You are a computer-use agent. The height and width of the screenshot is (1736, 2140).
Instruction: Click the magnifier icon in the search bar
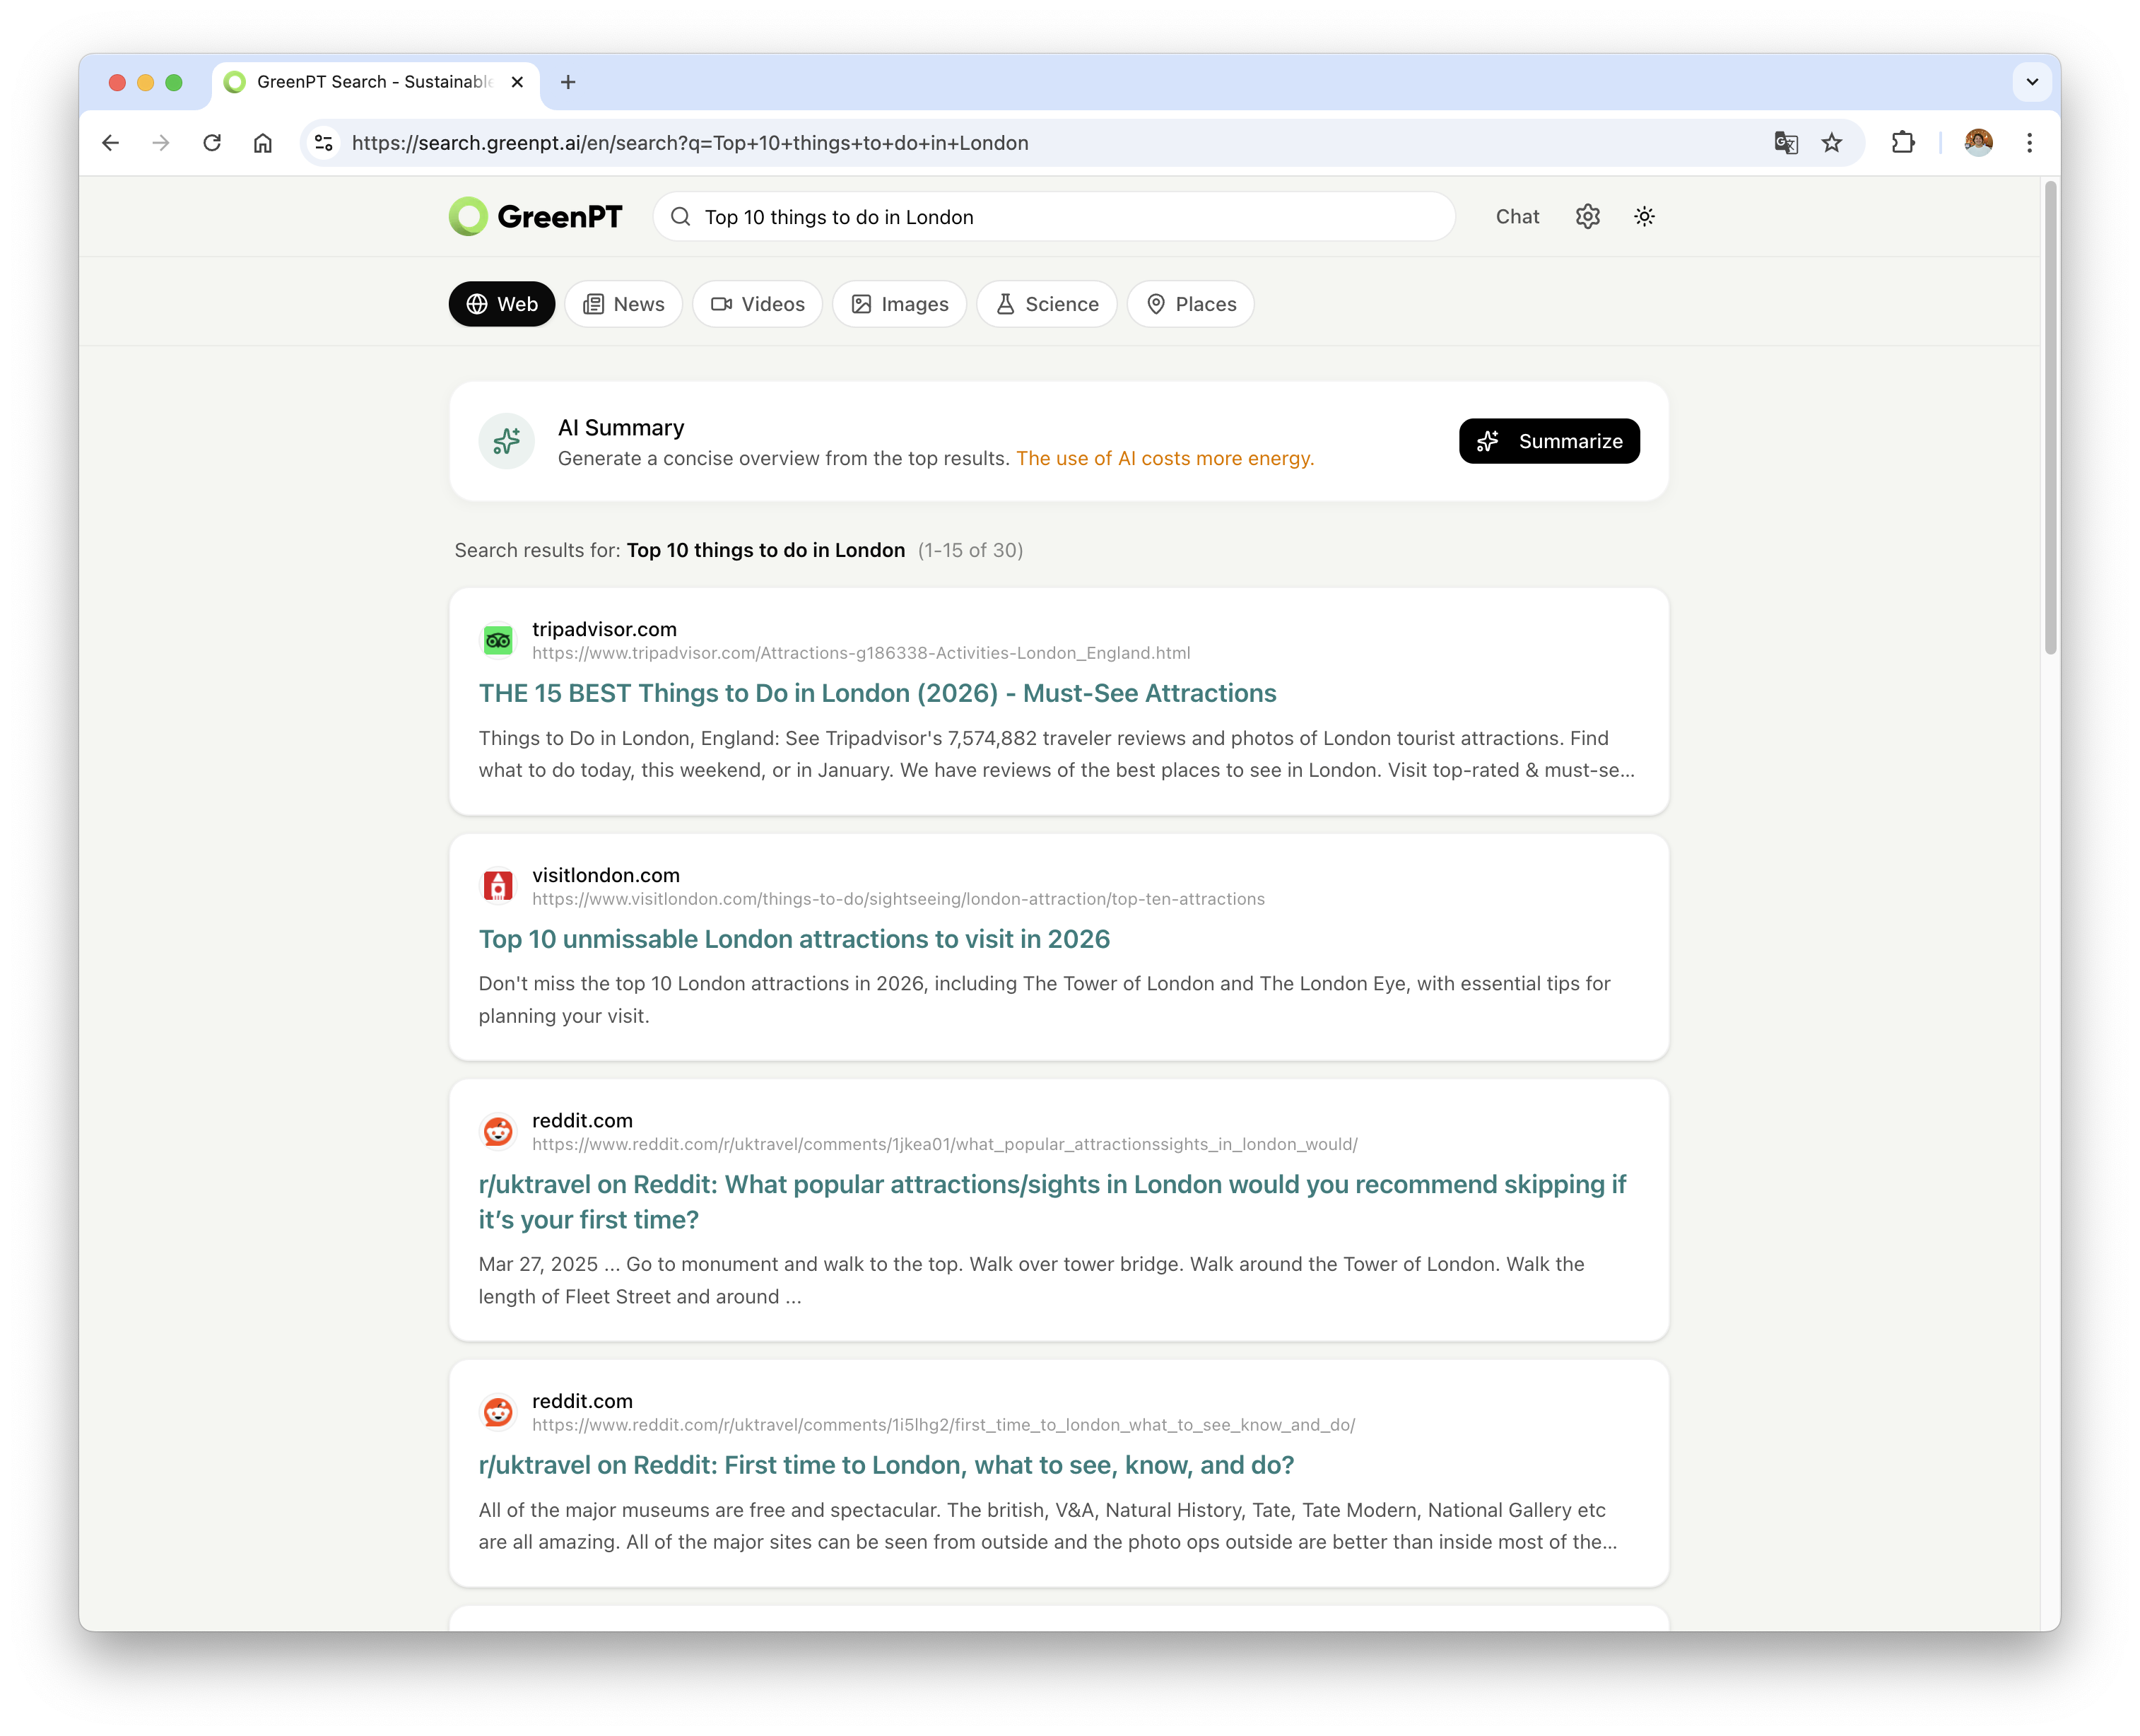point(681,216)
